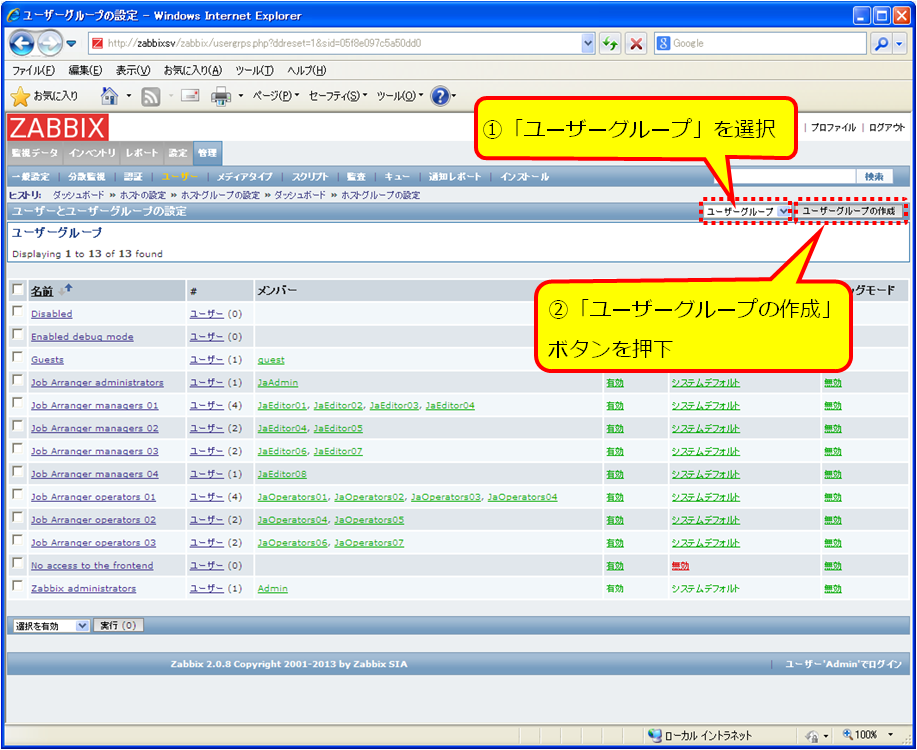Click the Read Mail envelope icon
Viewport: 917px width, 750px height.
190,96
